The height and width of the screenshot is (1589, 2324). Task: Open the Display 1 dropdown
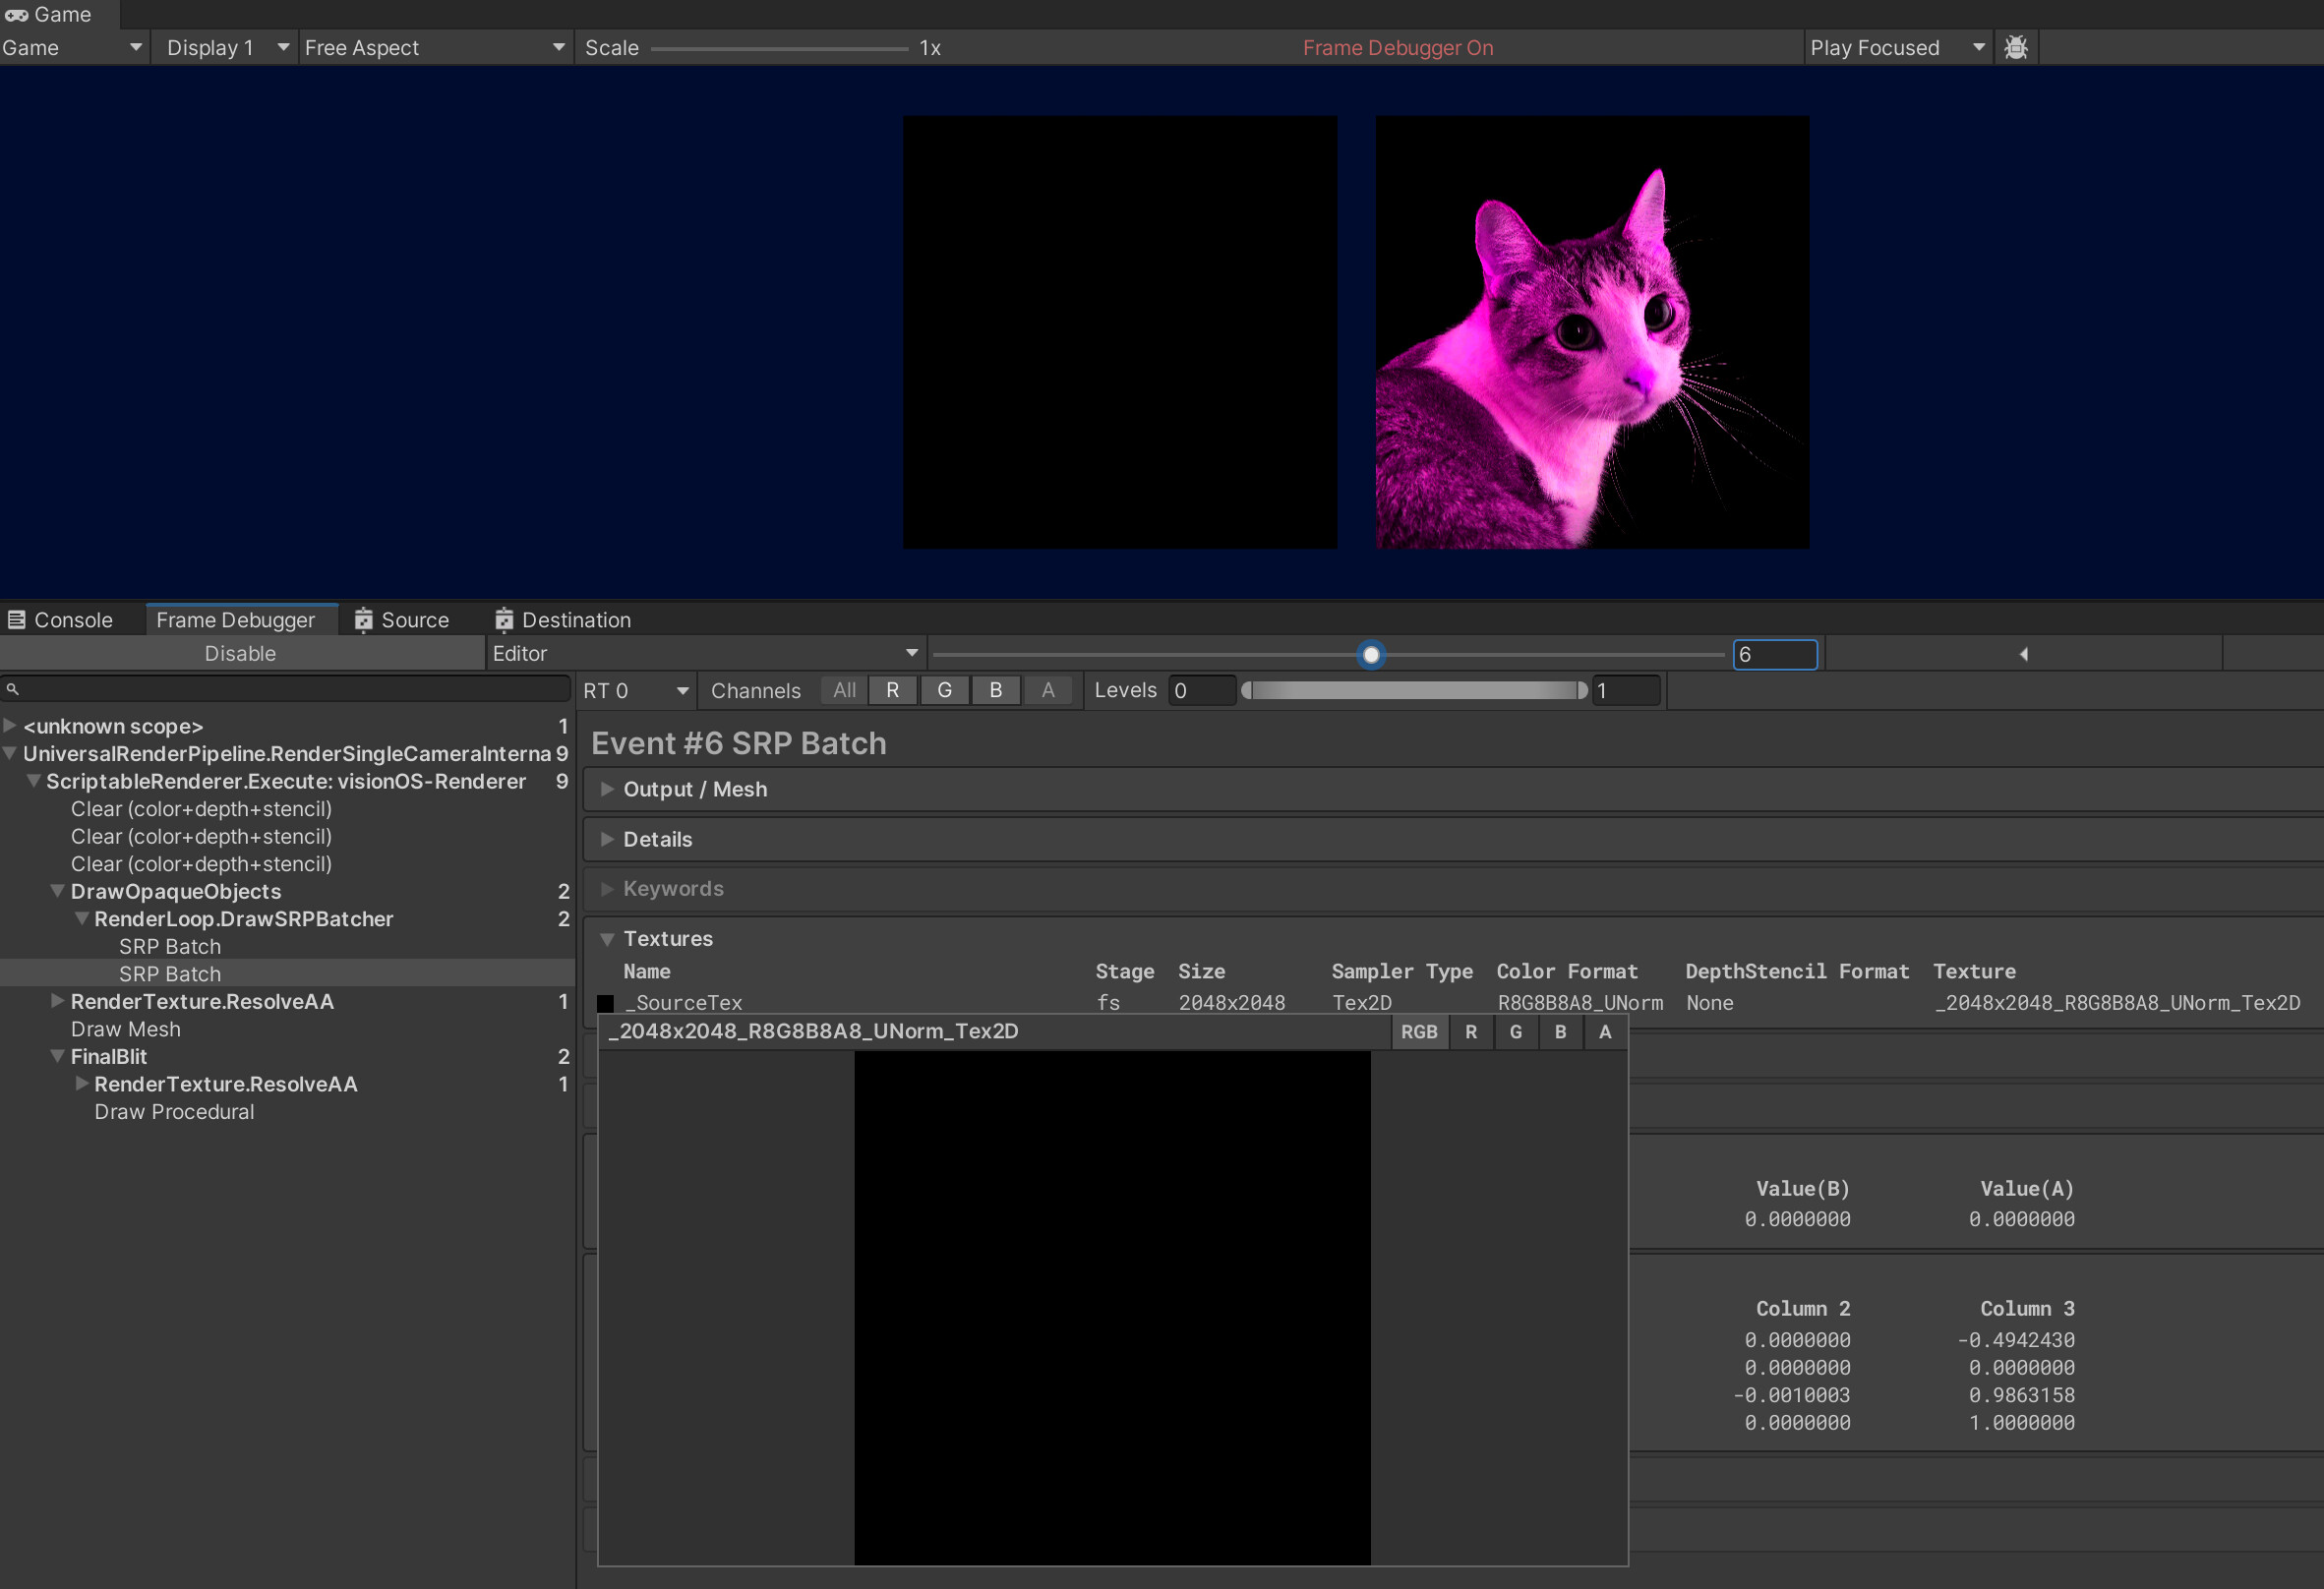[226, 47]
